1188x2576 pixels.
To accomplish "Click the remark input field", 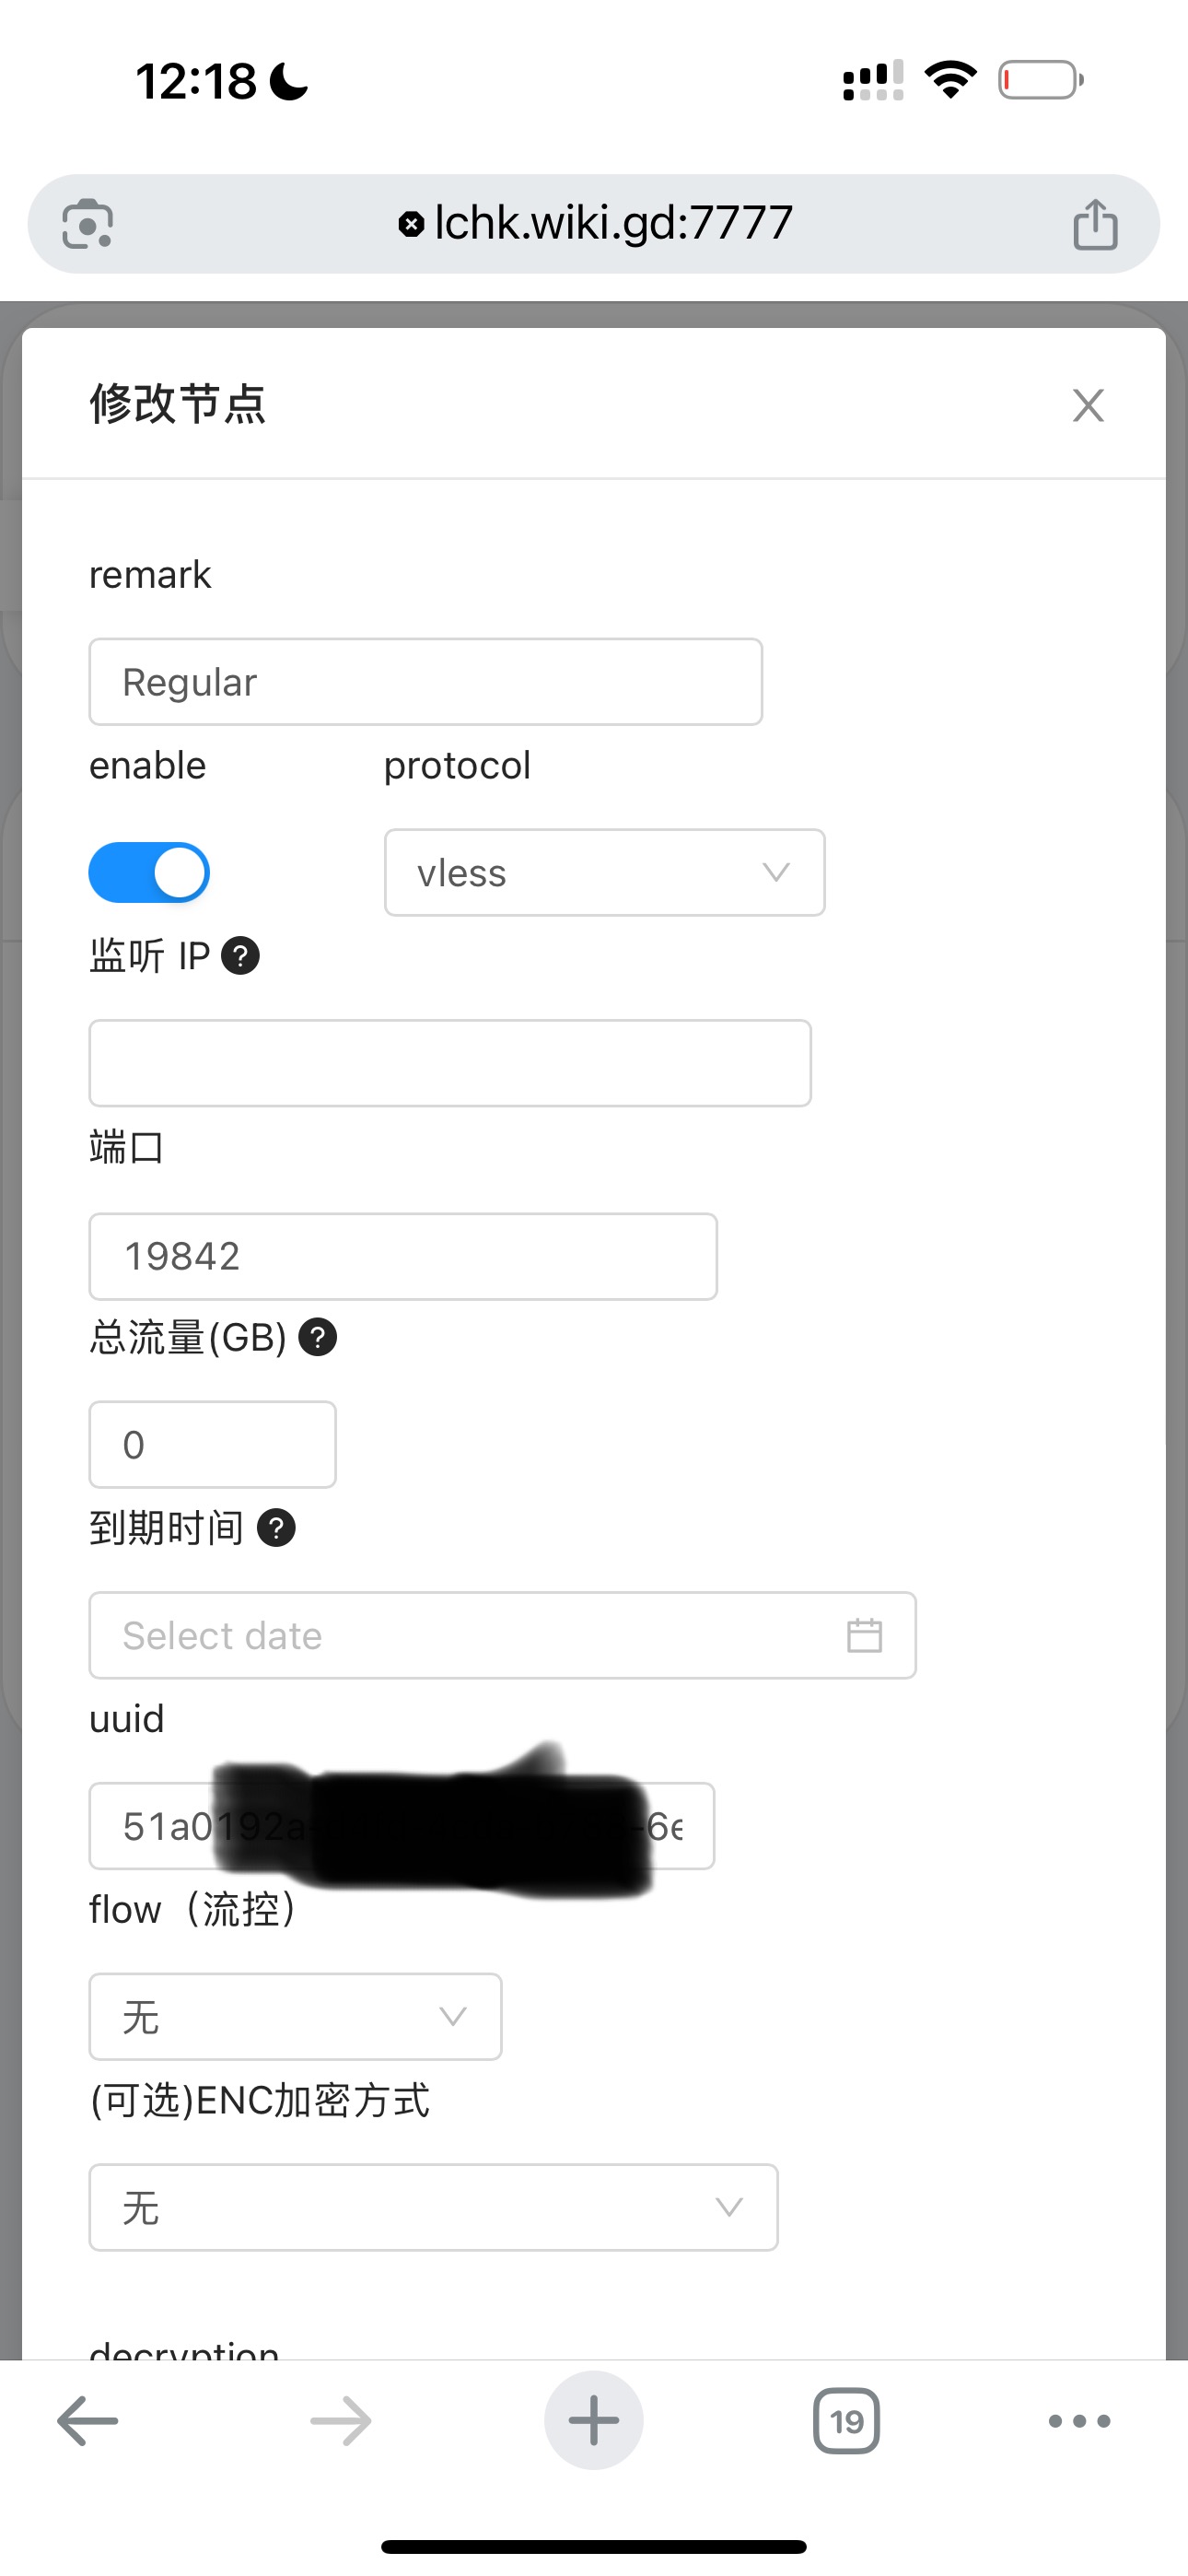I will pyautogui.click(x=425, y=682).
